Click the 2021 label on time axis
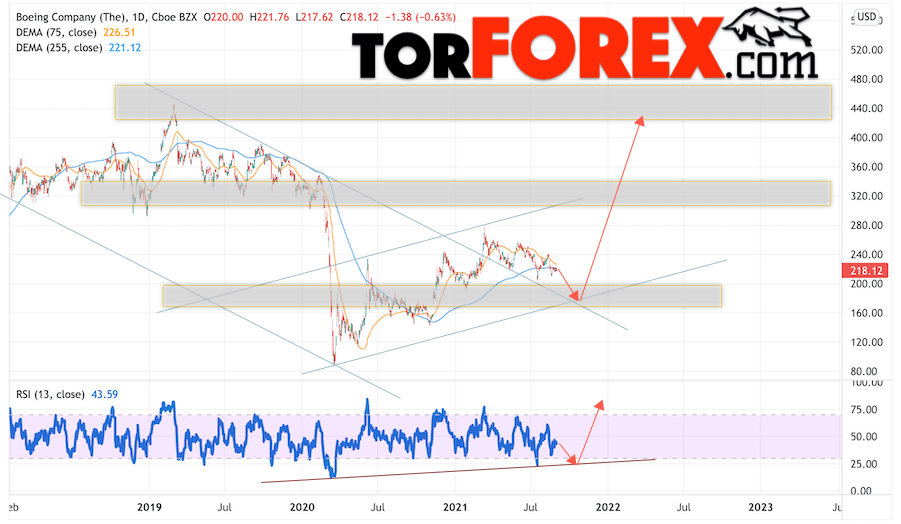Image resolution: width=901 pixels, height=524 pixels. point(455,507)
